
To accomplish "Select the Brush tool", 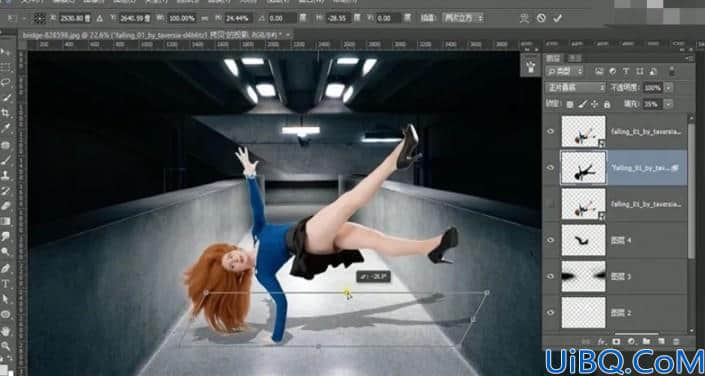I will pos(6,160).
